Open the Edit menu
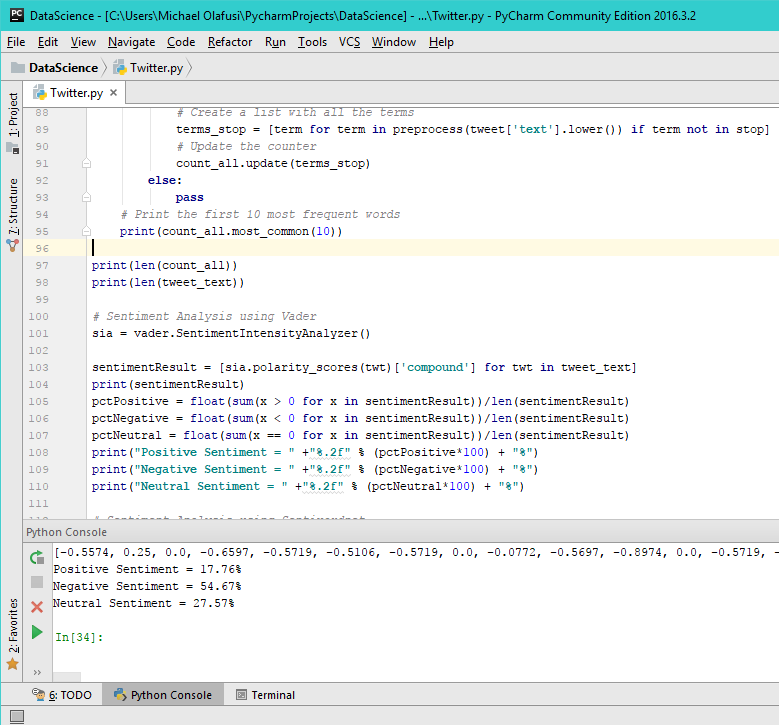The height and width of the screenshot is (725, 779). pos(48,42)
